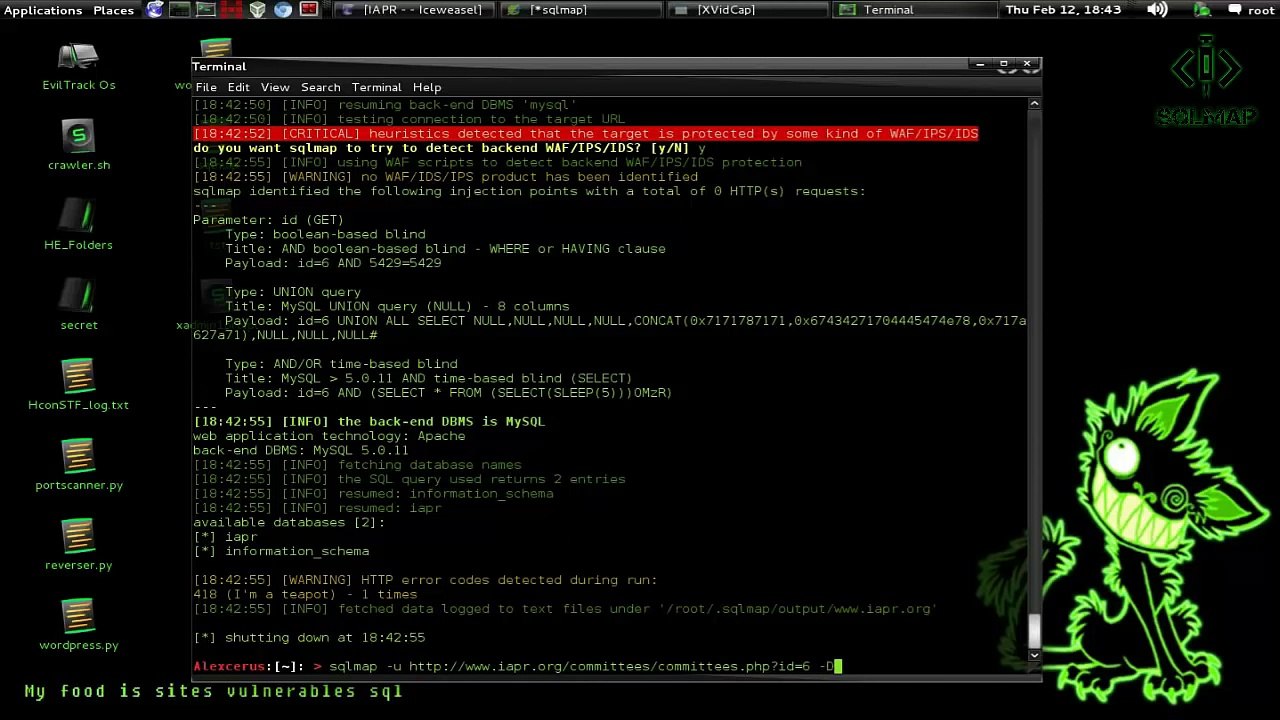Image resolution: width=1280 pixels, height=720 pixels.
Task: Click 'Type: boolean-based blind' line
Action: pyautogui.click(x=325, y=234)
